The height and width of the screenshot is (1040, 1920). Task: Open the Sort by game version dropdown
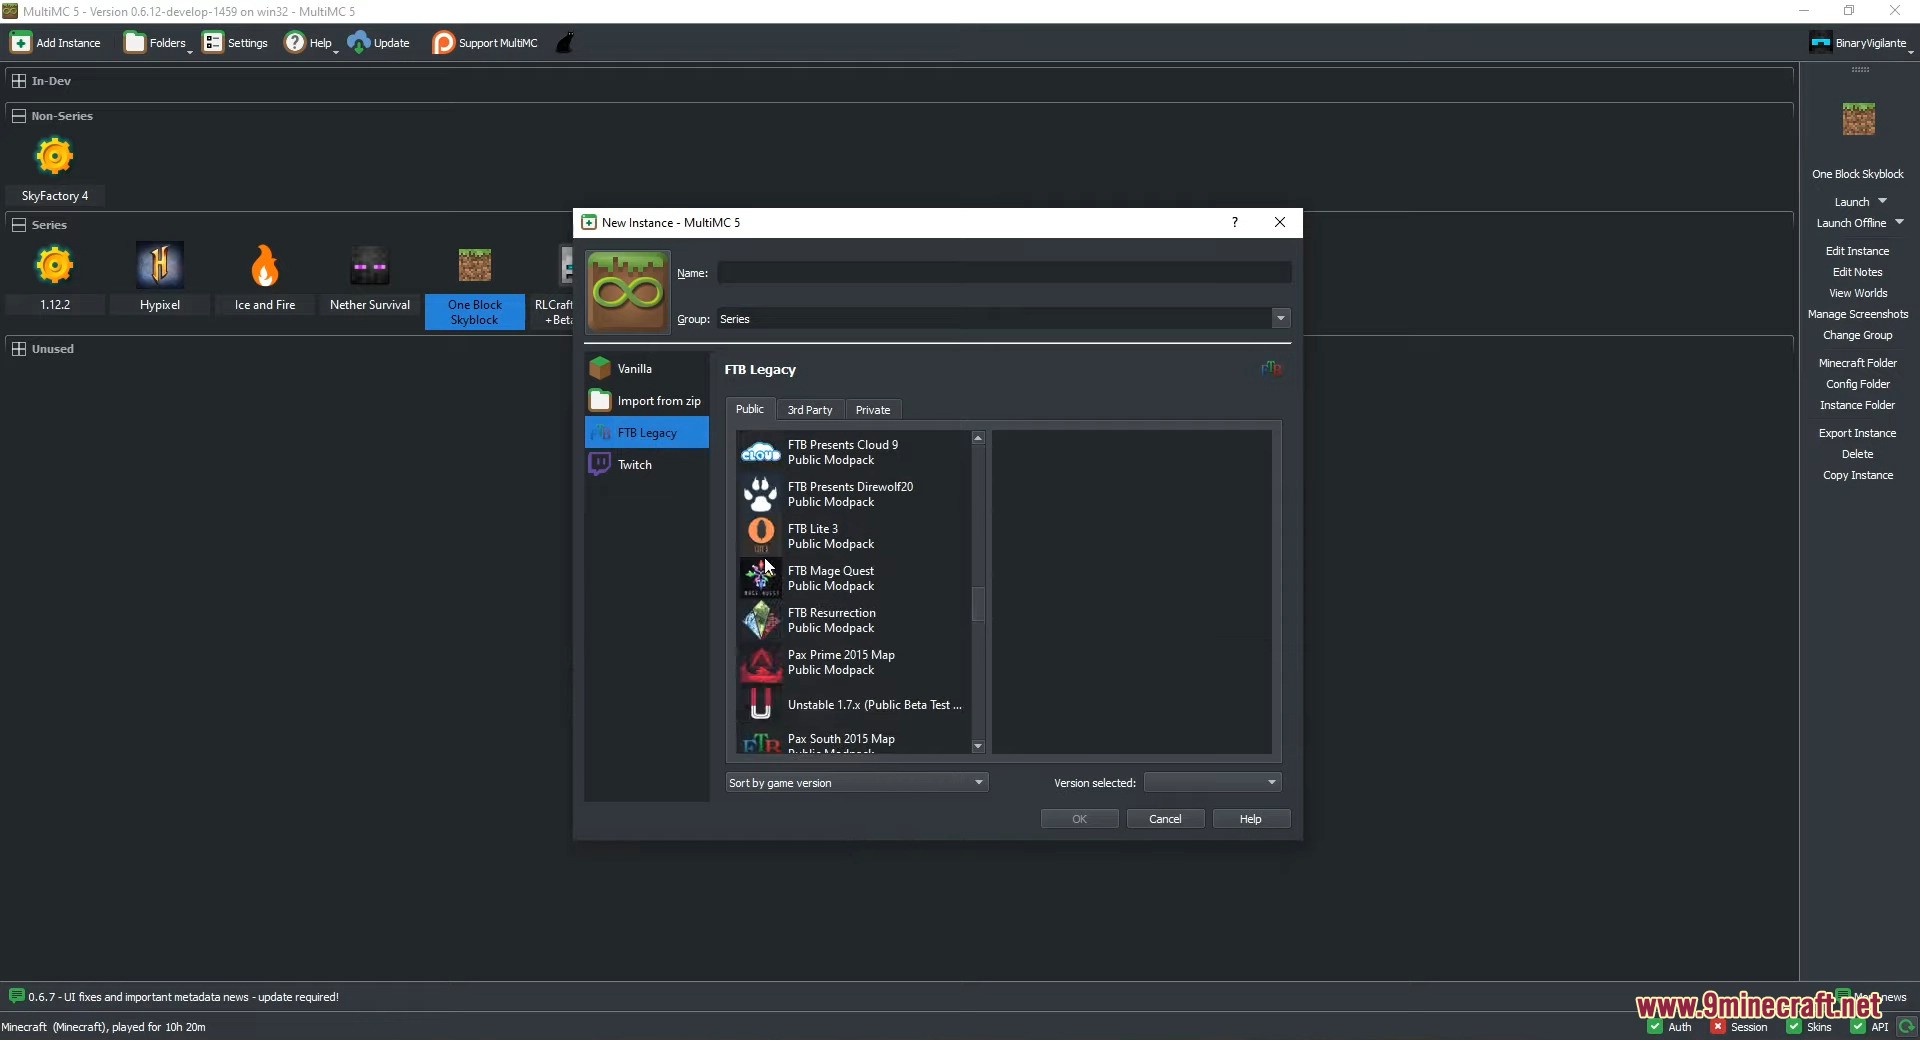(857, 783)
